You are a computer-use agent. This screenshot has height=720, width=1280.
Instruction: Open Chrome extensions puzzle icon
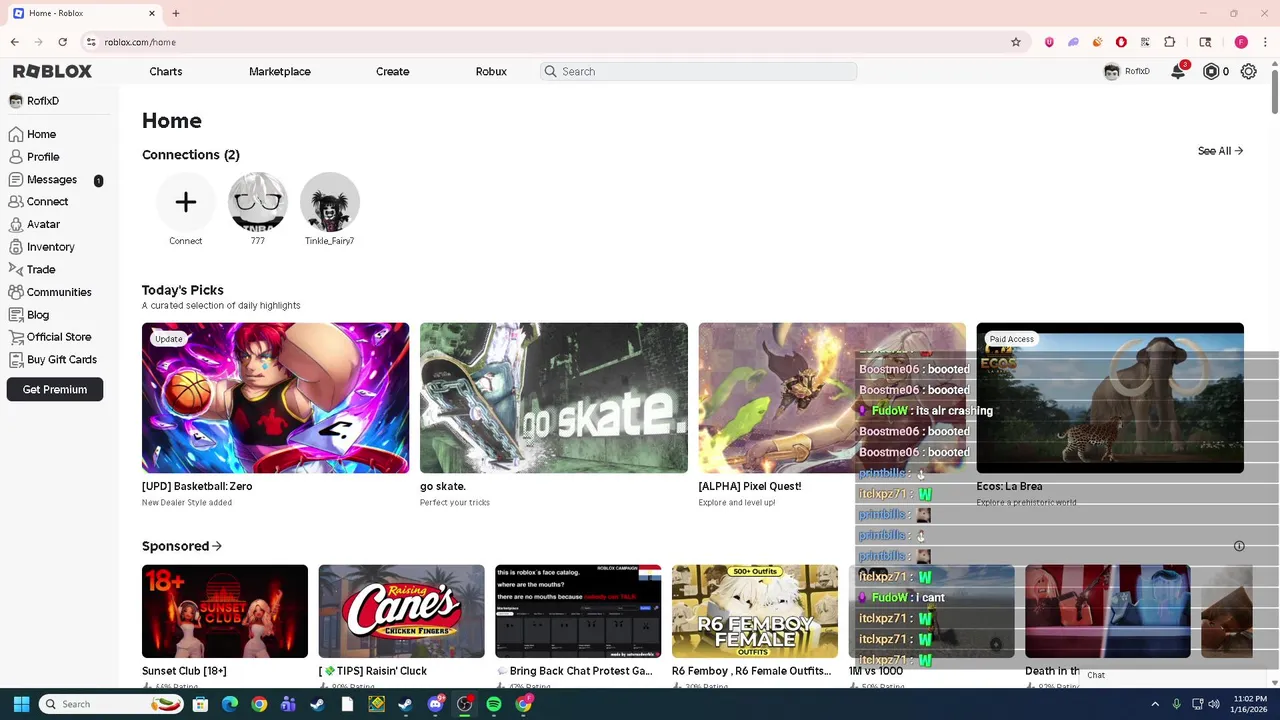pyautogui.click(x=1169, y=42)
